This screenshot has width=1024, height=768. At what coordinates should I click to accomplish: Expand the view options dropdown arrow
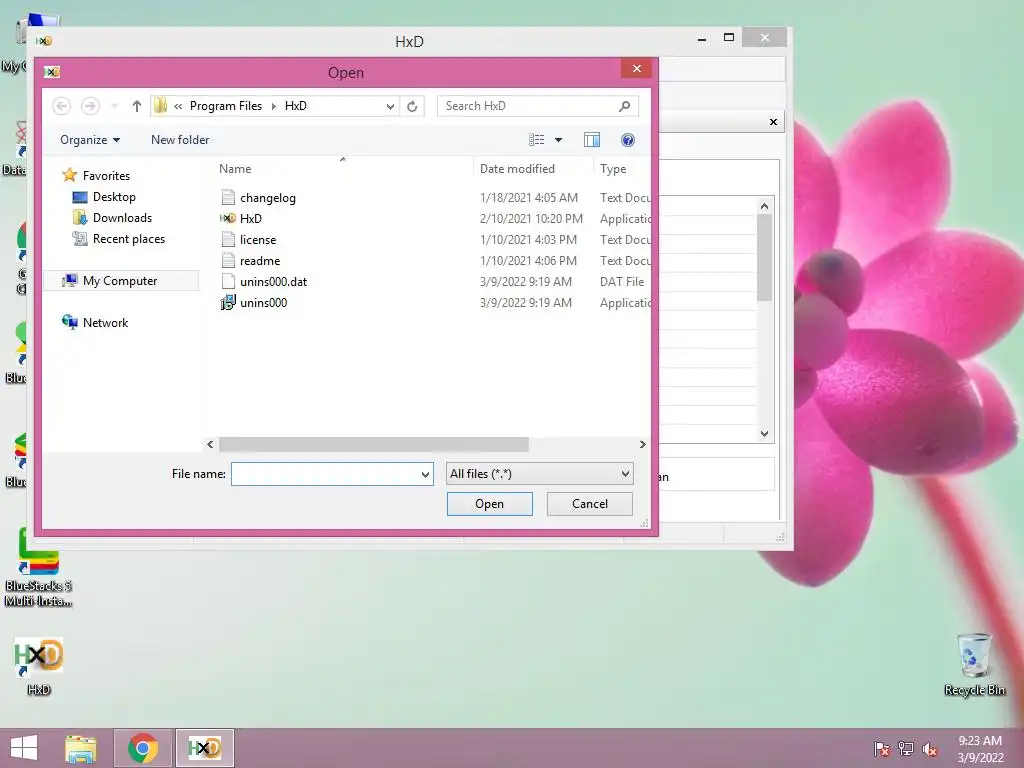pyautogui.click(x=558, y=140)
